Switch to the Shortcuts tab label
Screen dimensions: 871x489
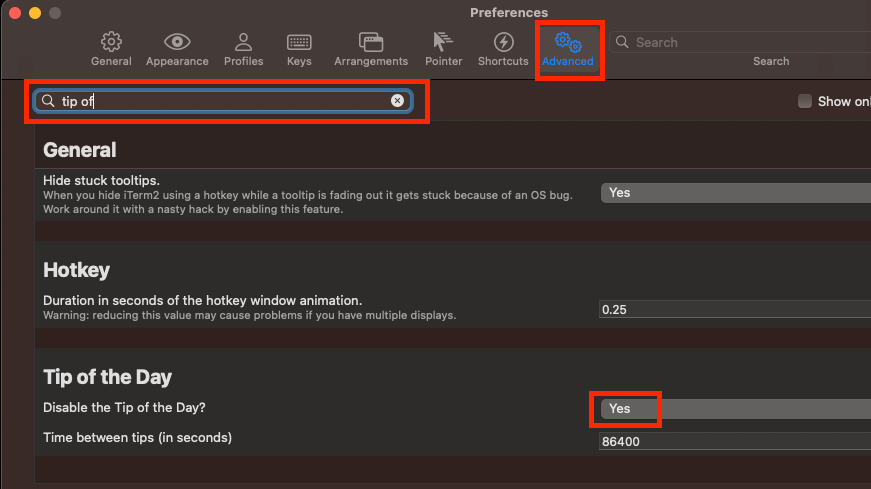click(x=503, y=61)
